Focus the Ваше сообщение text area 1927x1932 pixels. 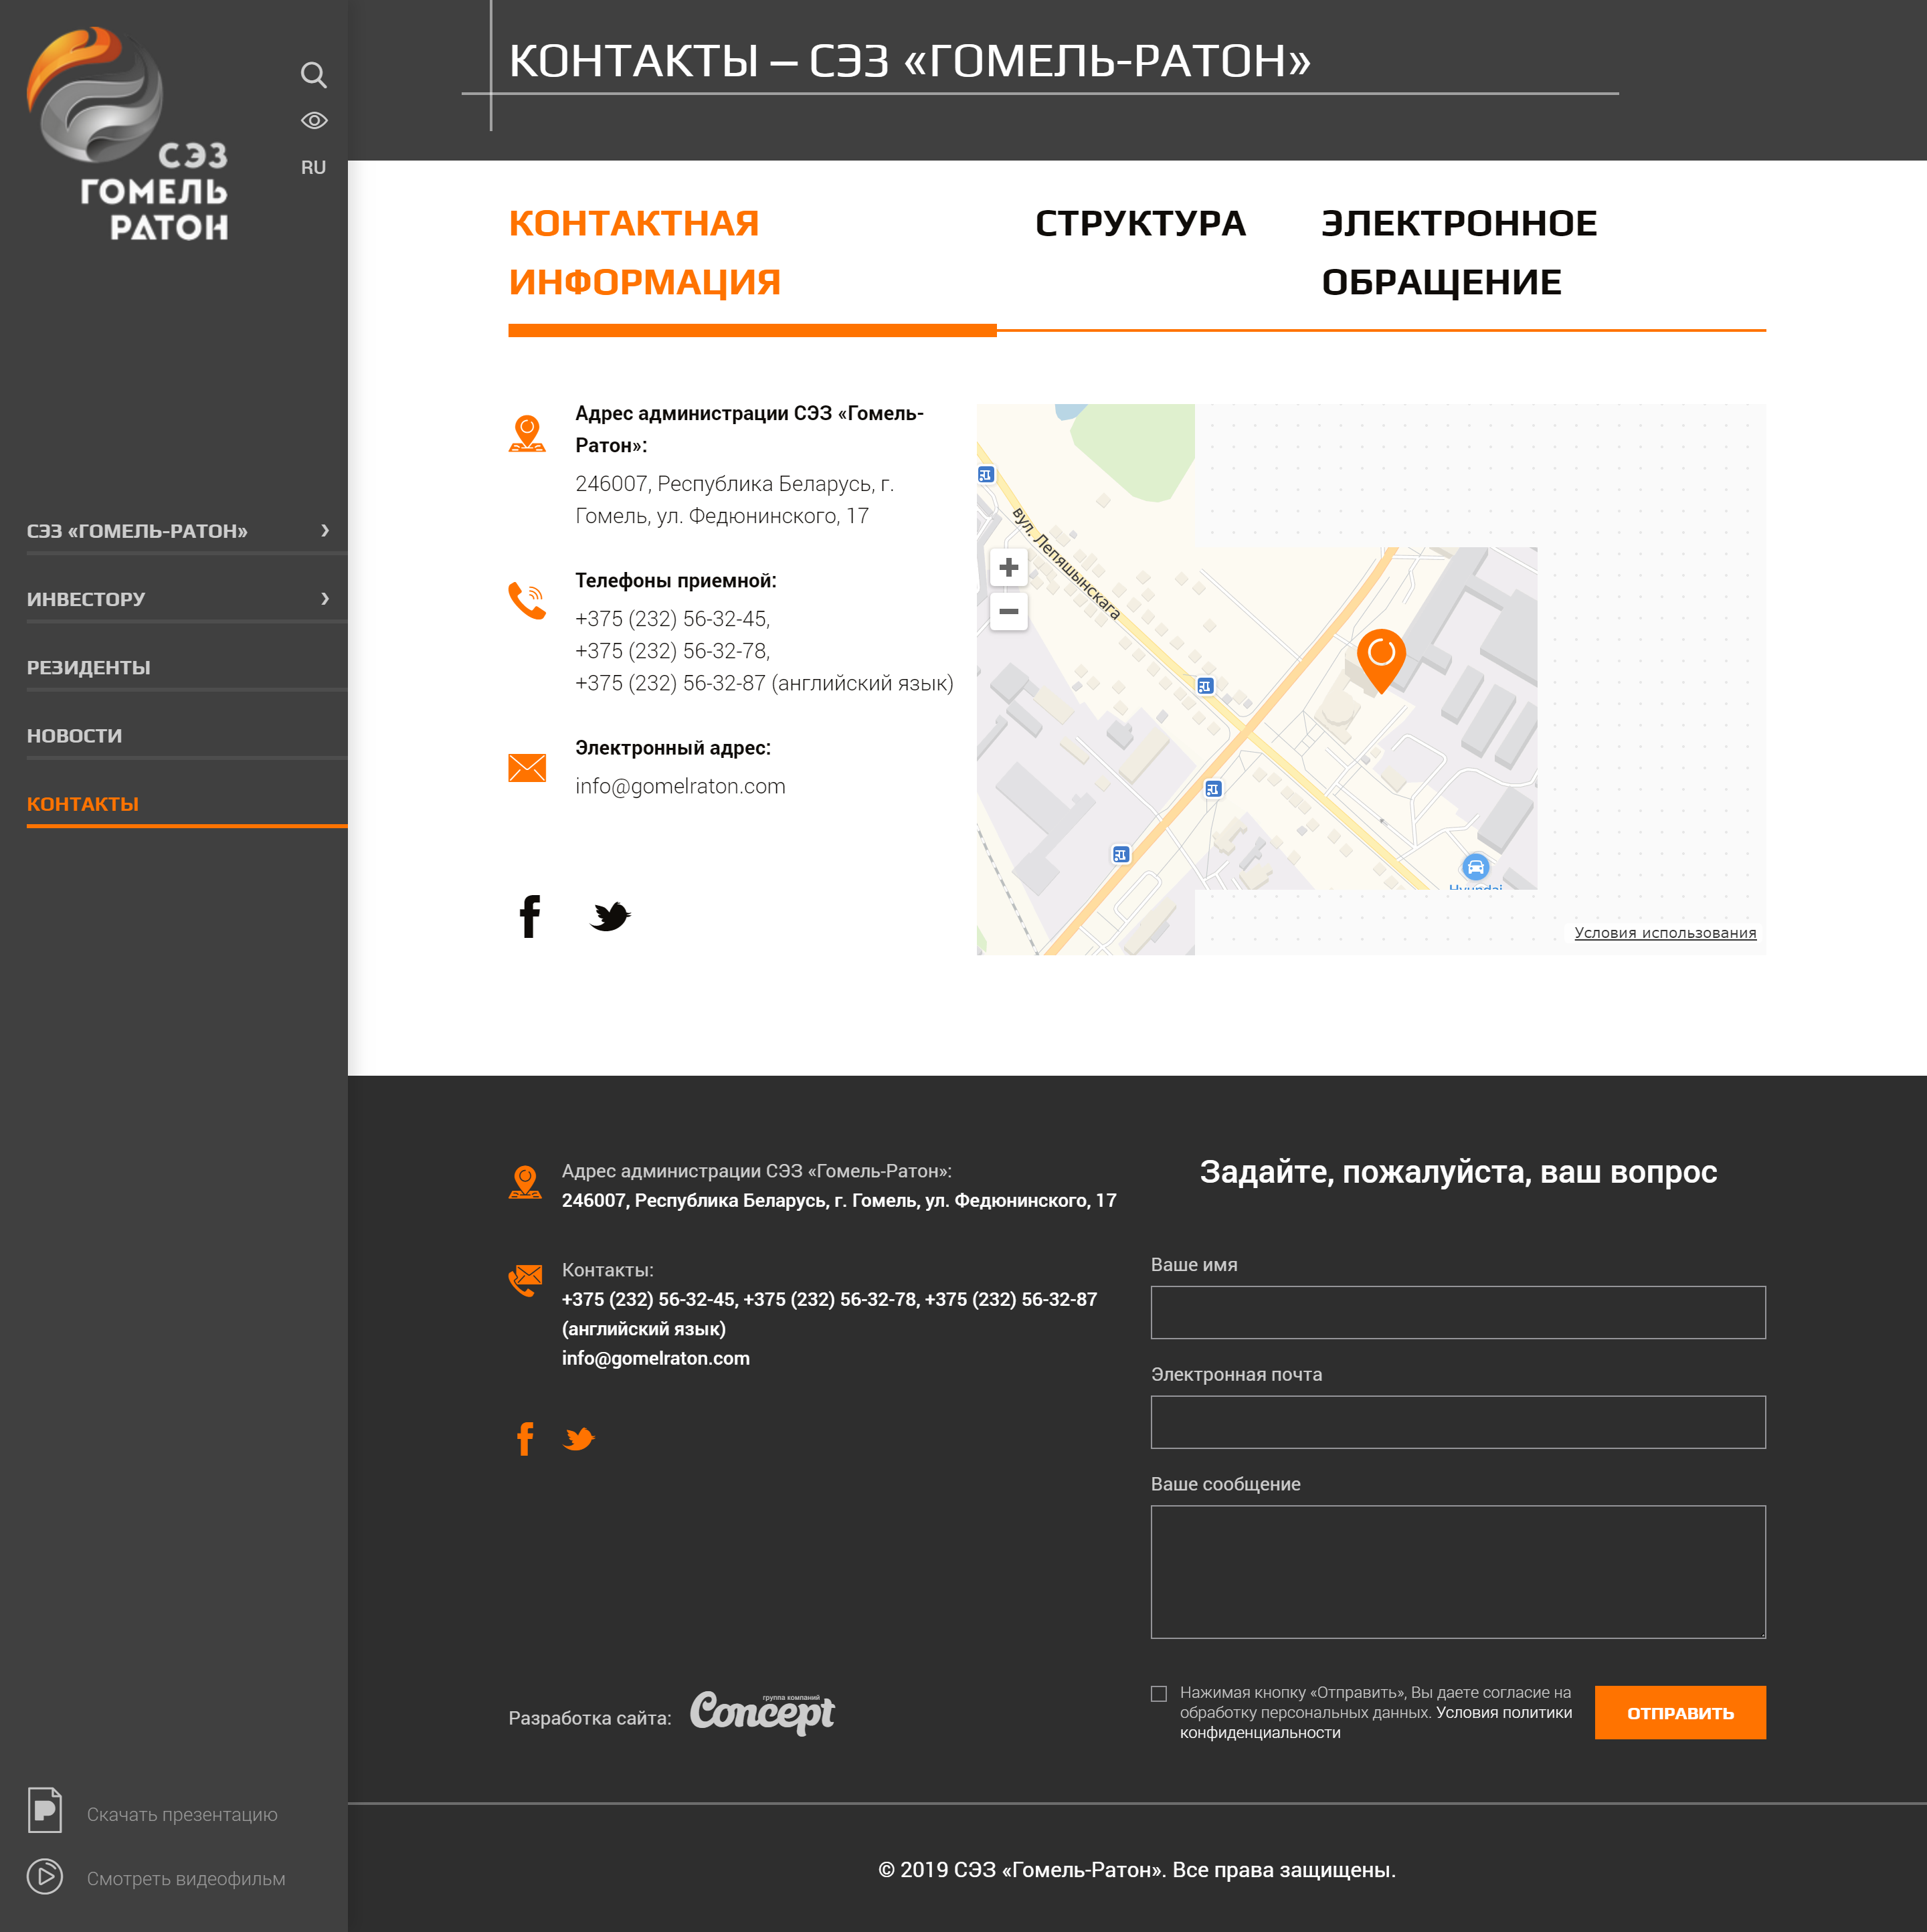[1458, 1572]
